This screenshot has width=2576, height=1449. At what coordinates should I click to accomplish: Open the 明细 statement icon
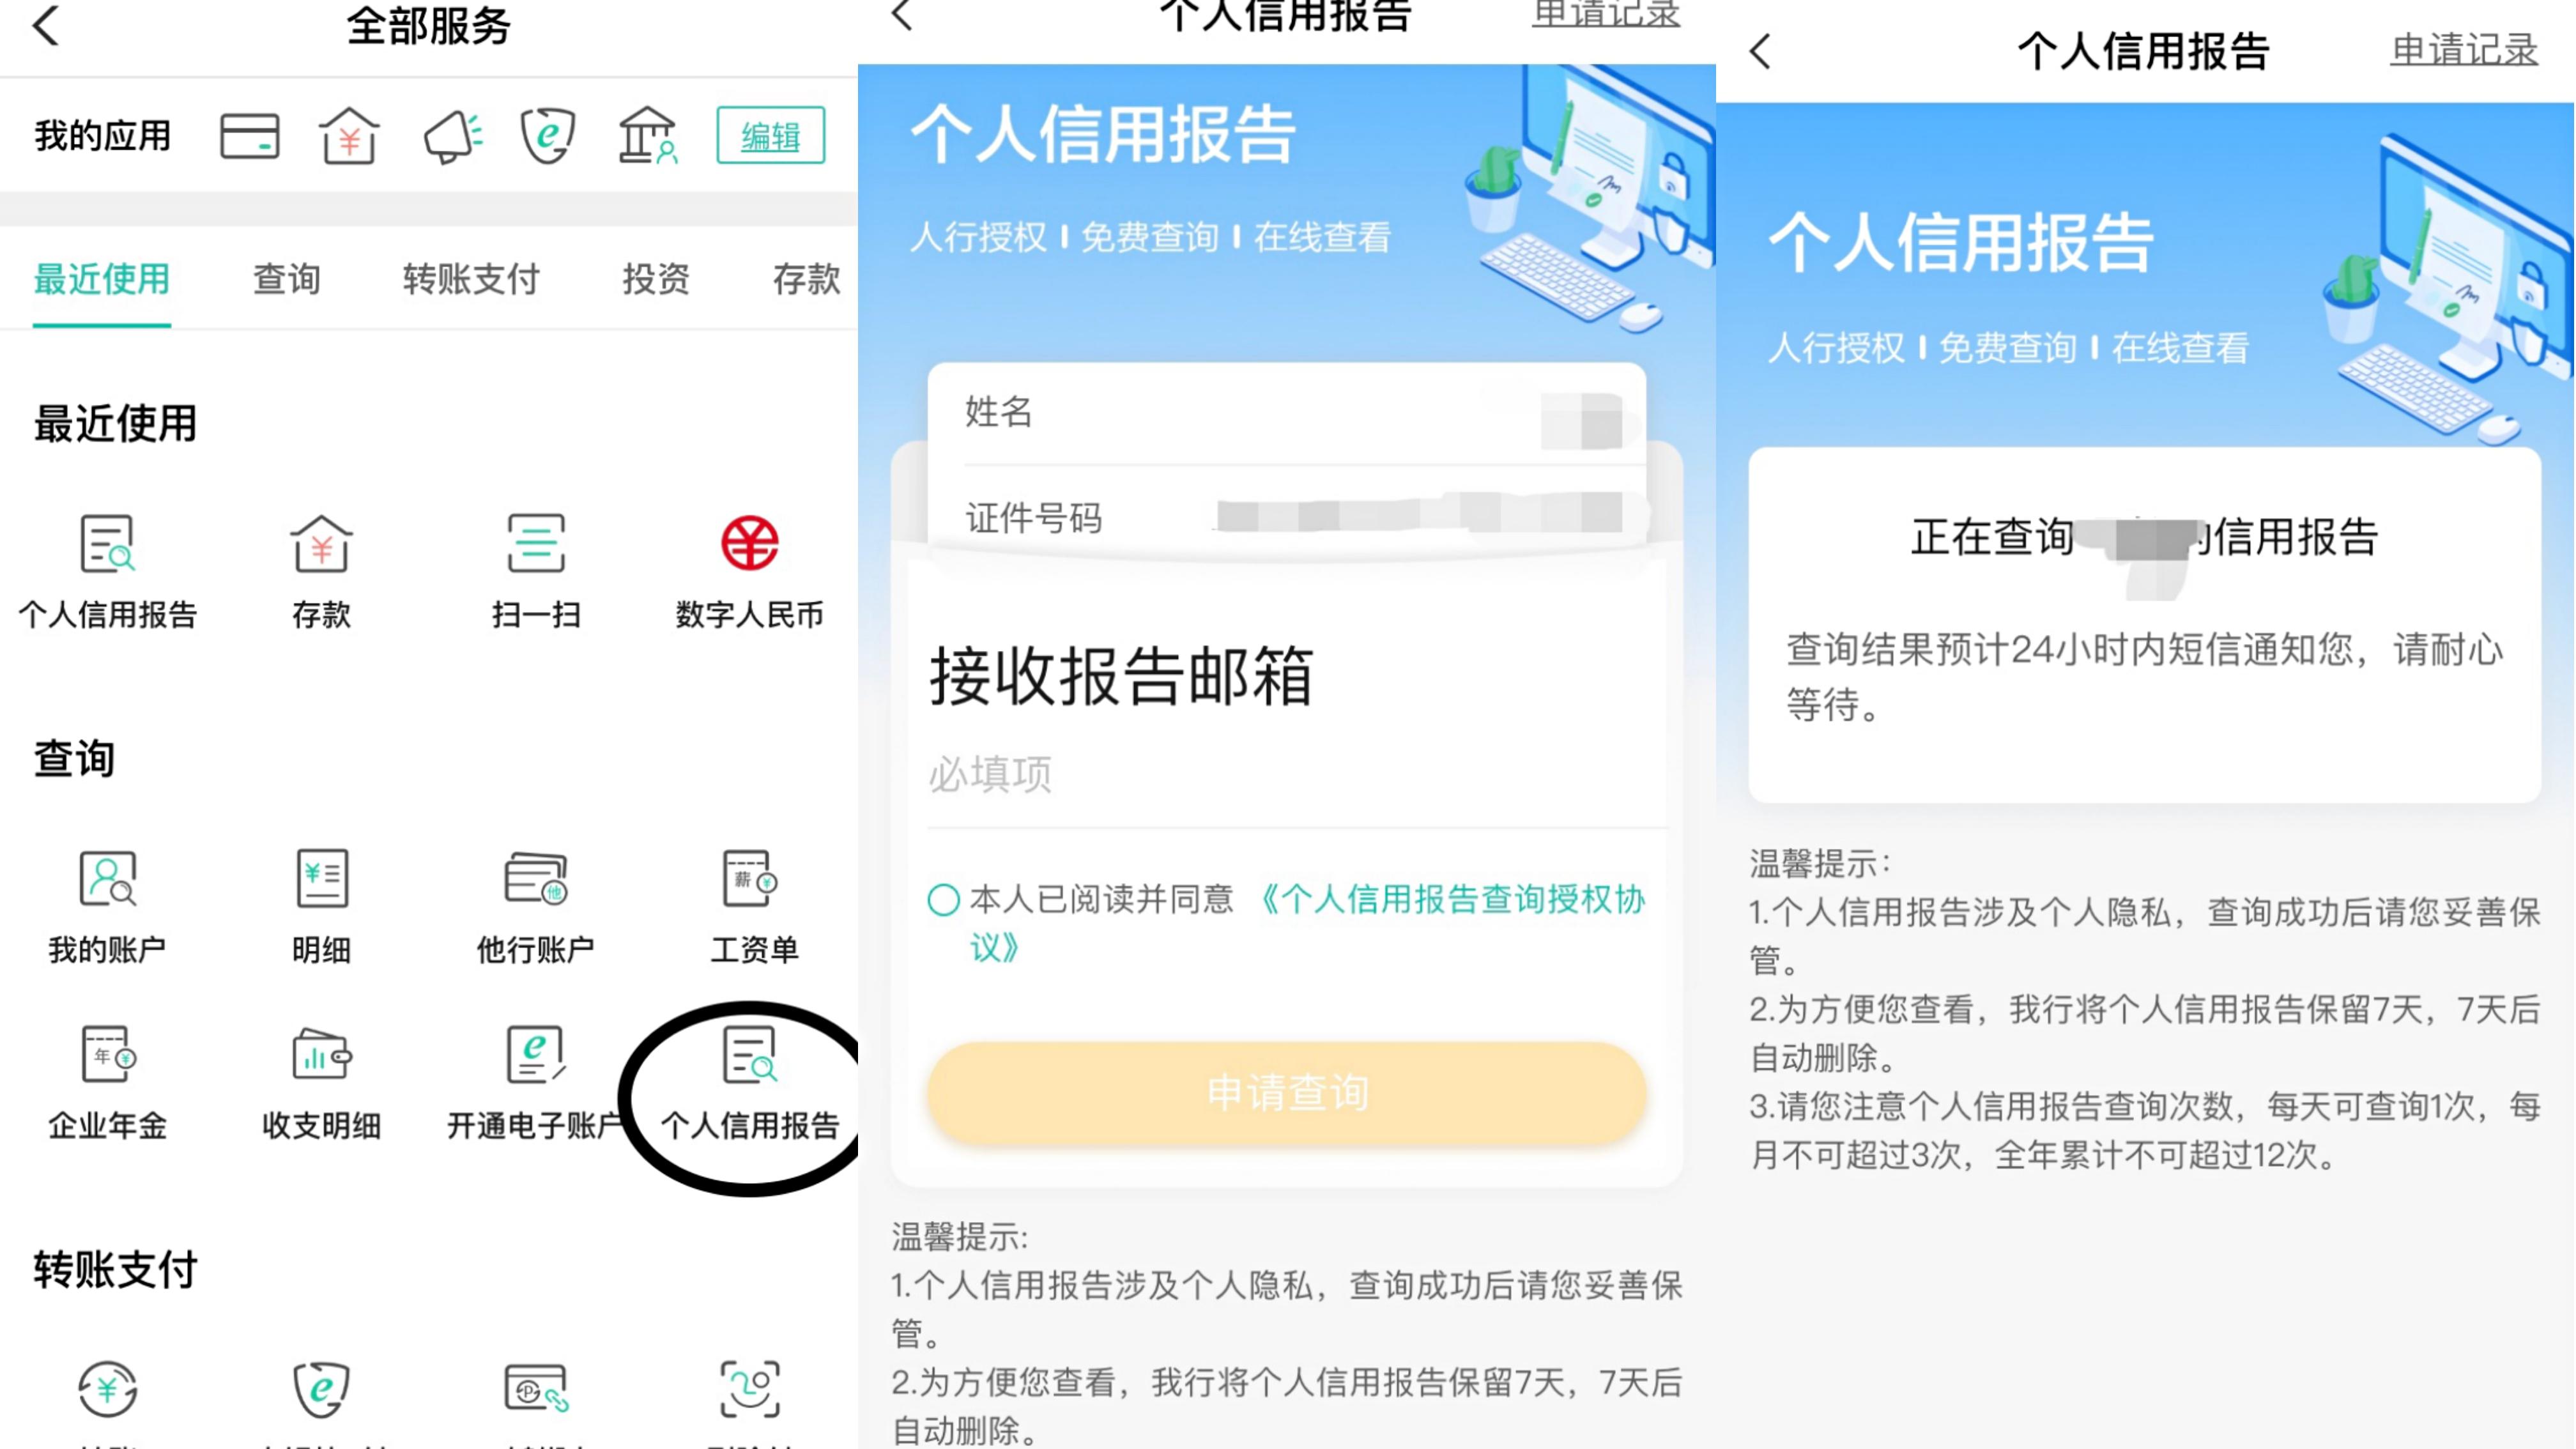pyautogui.click(x=321, y=906)
